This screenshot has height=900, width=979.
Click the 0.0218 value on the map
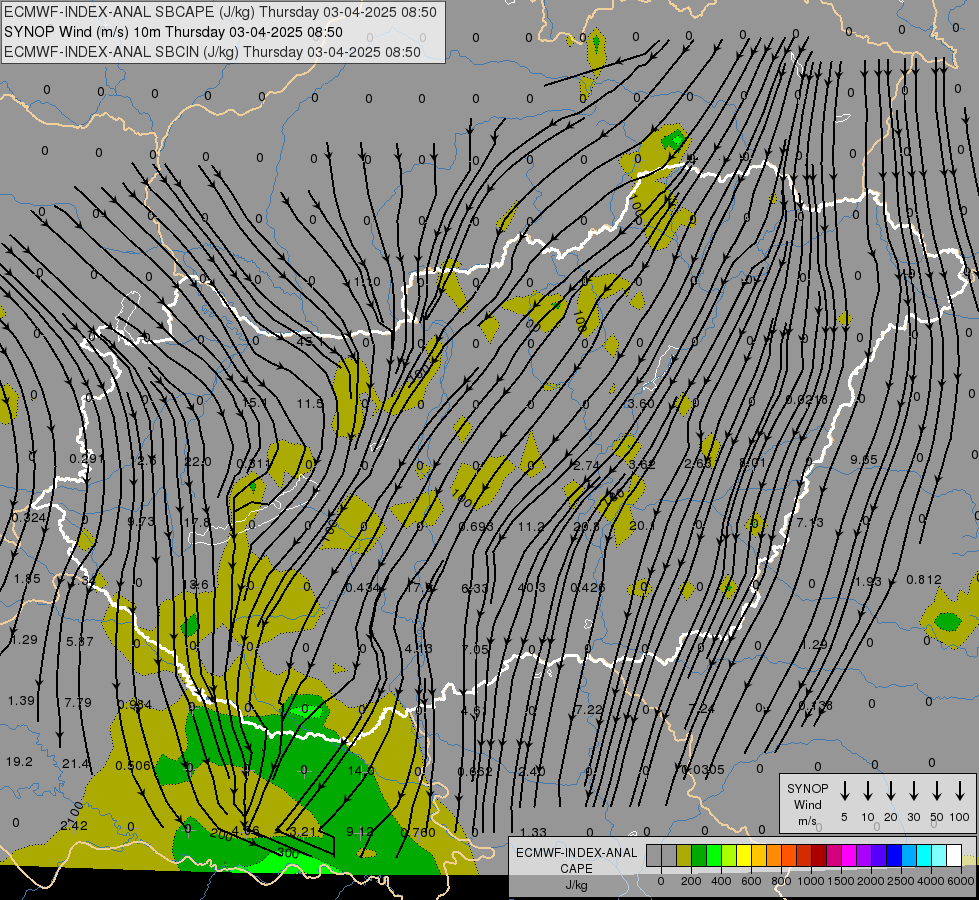(807, 399)
